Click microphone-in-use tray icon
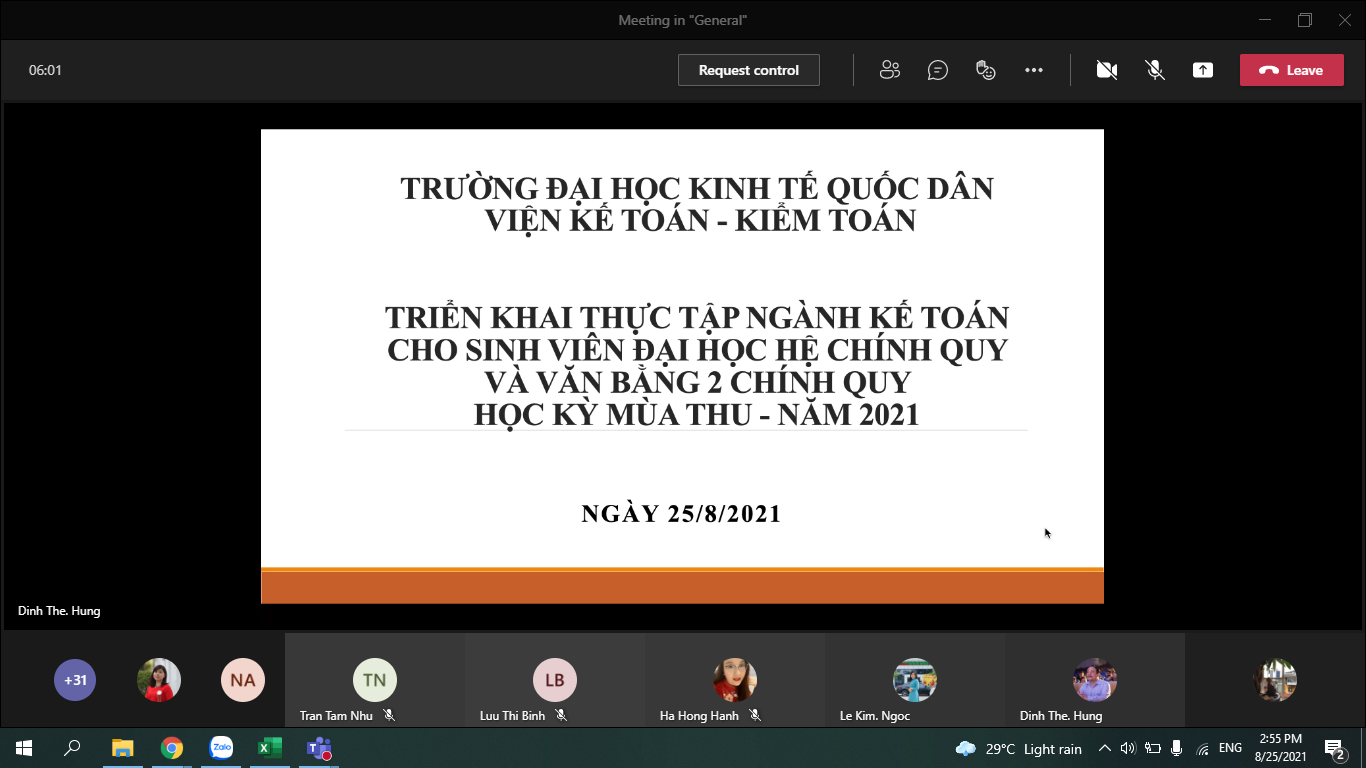Image resolution: width=1366 pixels, height=768 pixels. click(1176, 748)
